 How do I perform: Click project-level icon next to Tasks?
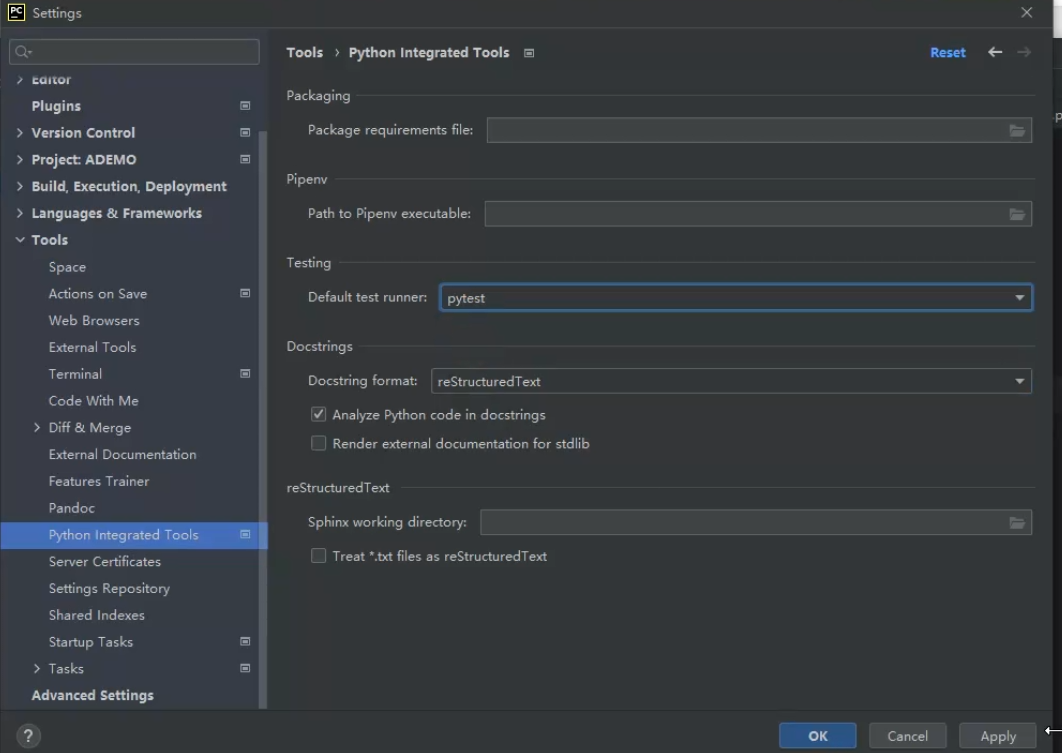(x=245, y=668)
